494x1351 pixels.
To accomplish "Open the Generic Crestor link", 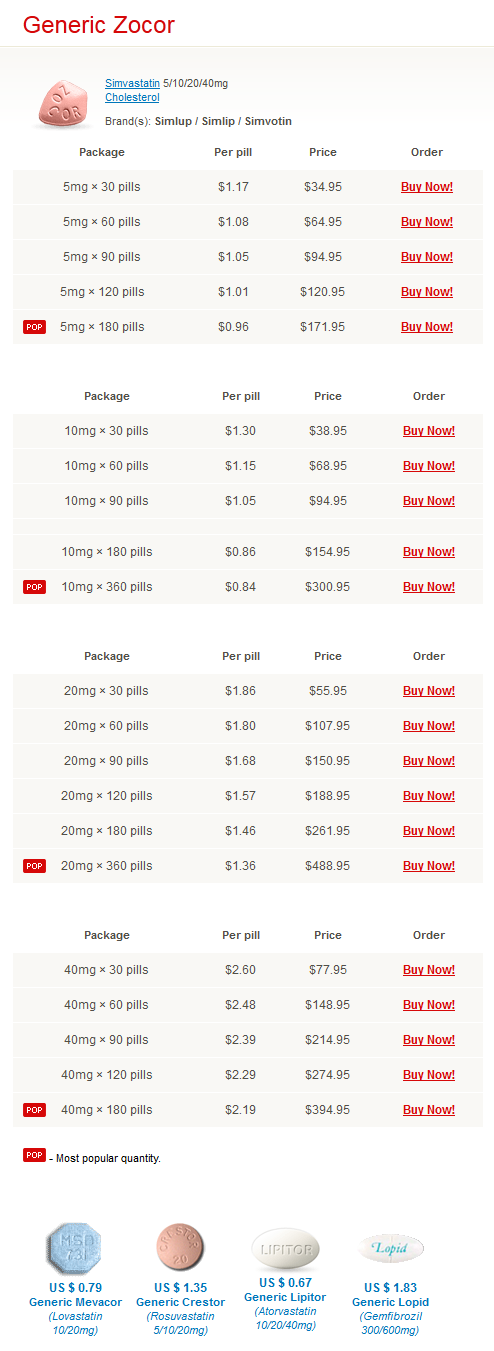I will (x=181, y=1302).
